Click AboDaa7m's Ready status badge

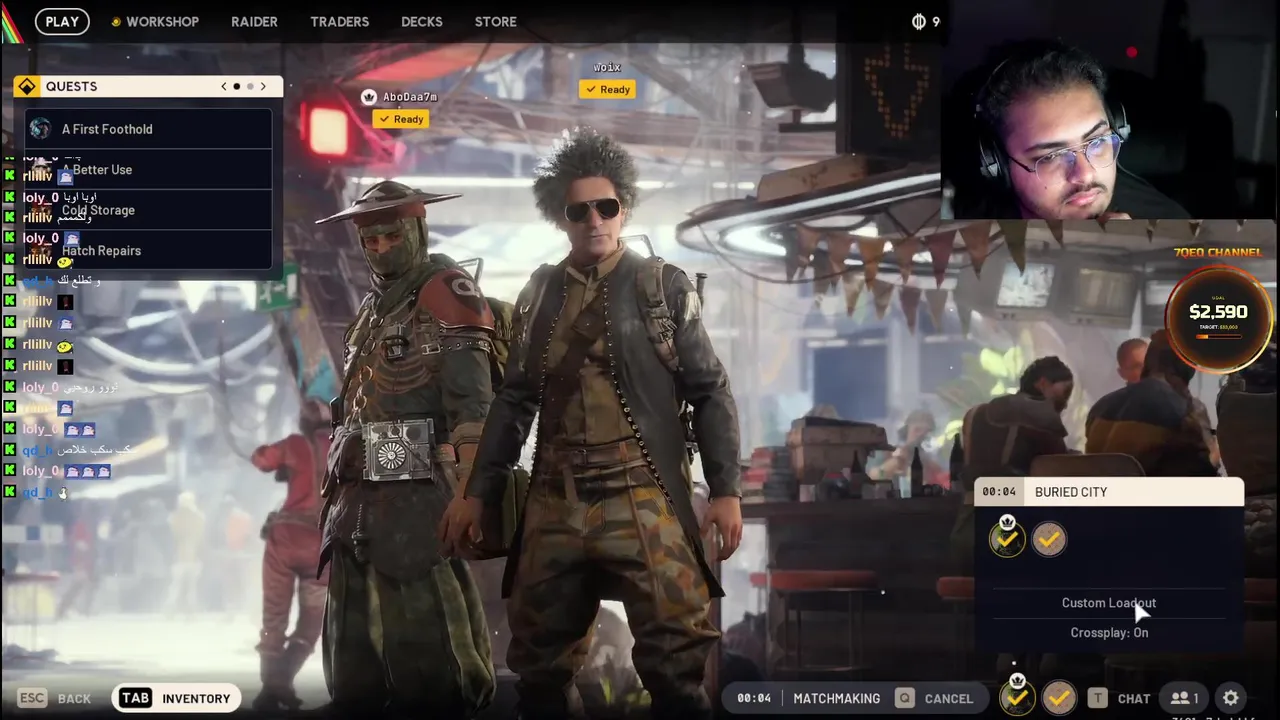[401, 119]
